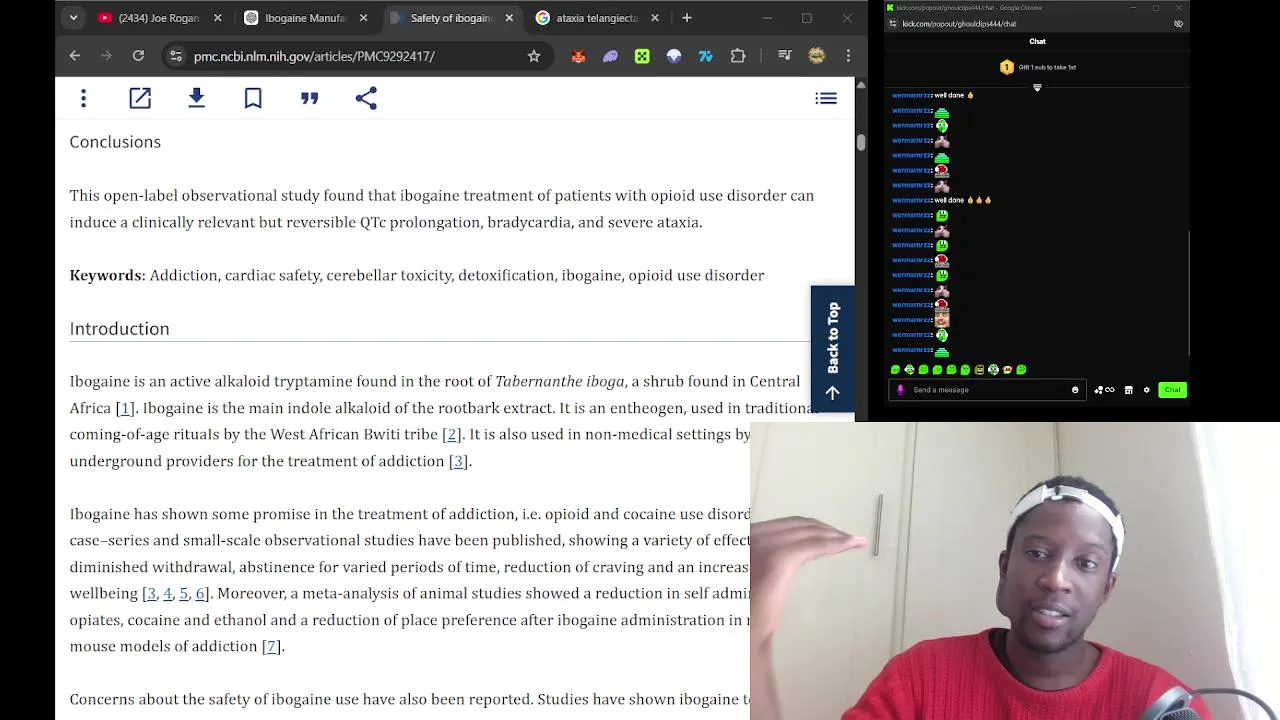The image size is (1280, 720).
Task: Open the Chrome profile avatar
Action: click(817, 56)
